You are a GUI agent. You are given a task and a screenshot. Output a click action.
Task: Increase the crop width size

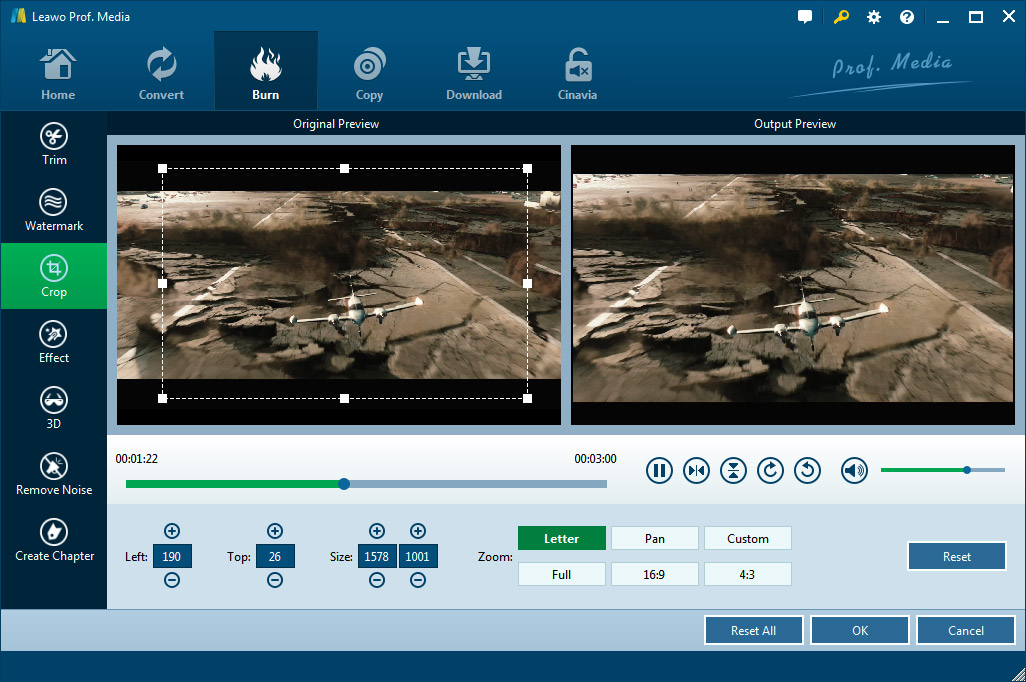point(377,531)
